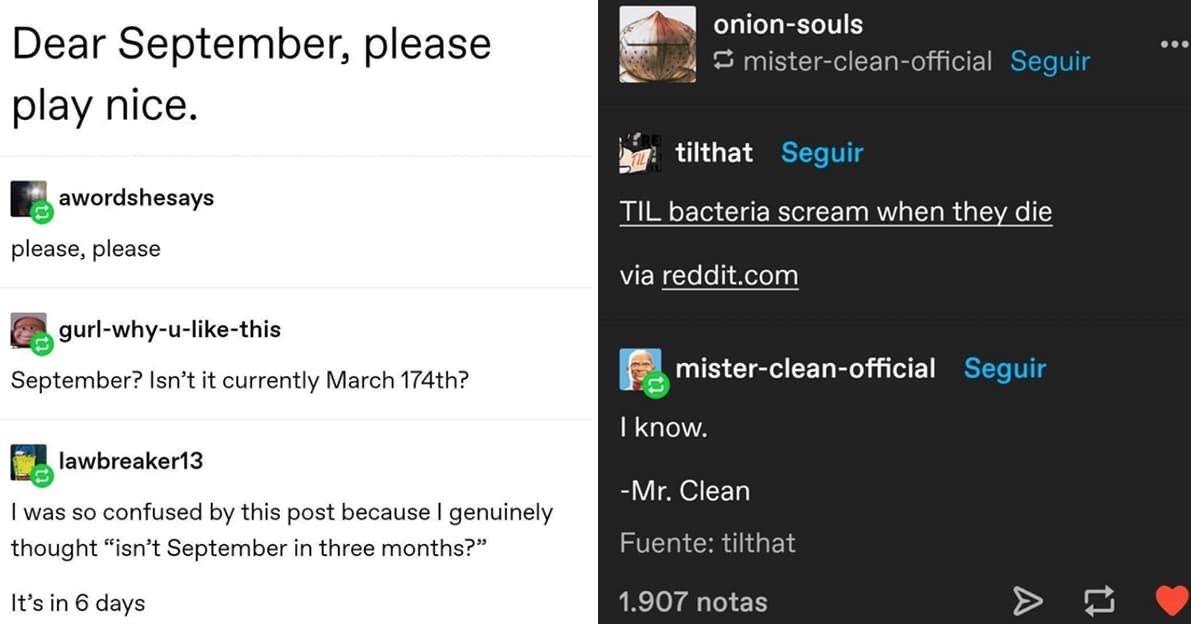The image size is (1191, 624).
Task: Open the "TIL bacteria scream when they die" link
Action: tap(835, 212)
